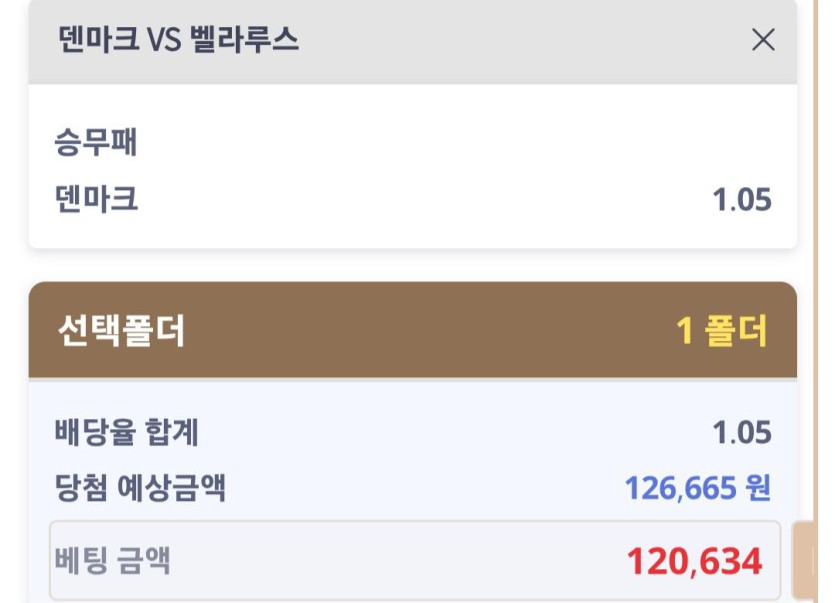Click the 원 currency unit after the payout

(759, 489)
